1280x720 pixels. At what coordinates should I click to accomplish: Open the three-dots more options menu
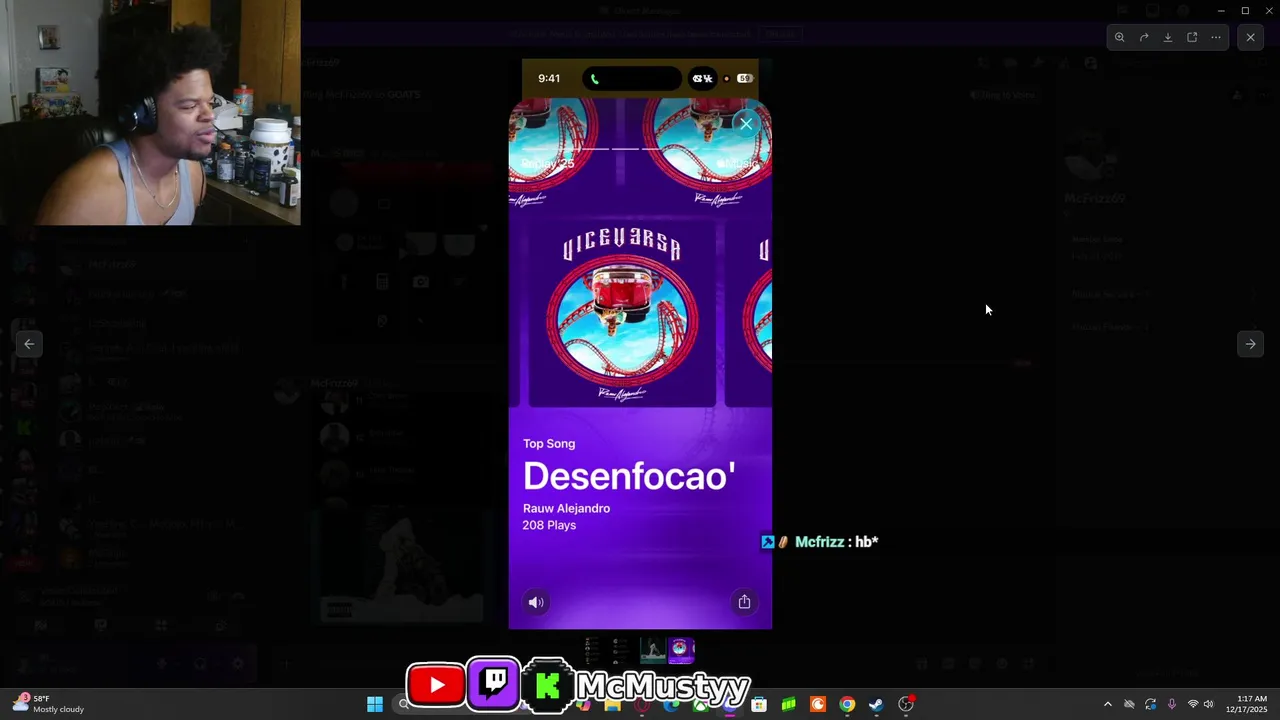(1216, 37)
